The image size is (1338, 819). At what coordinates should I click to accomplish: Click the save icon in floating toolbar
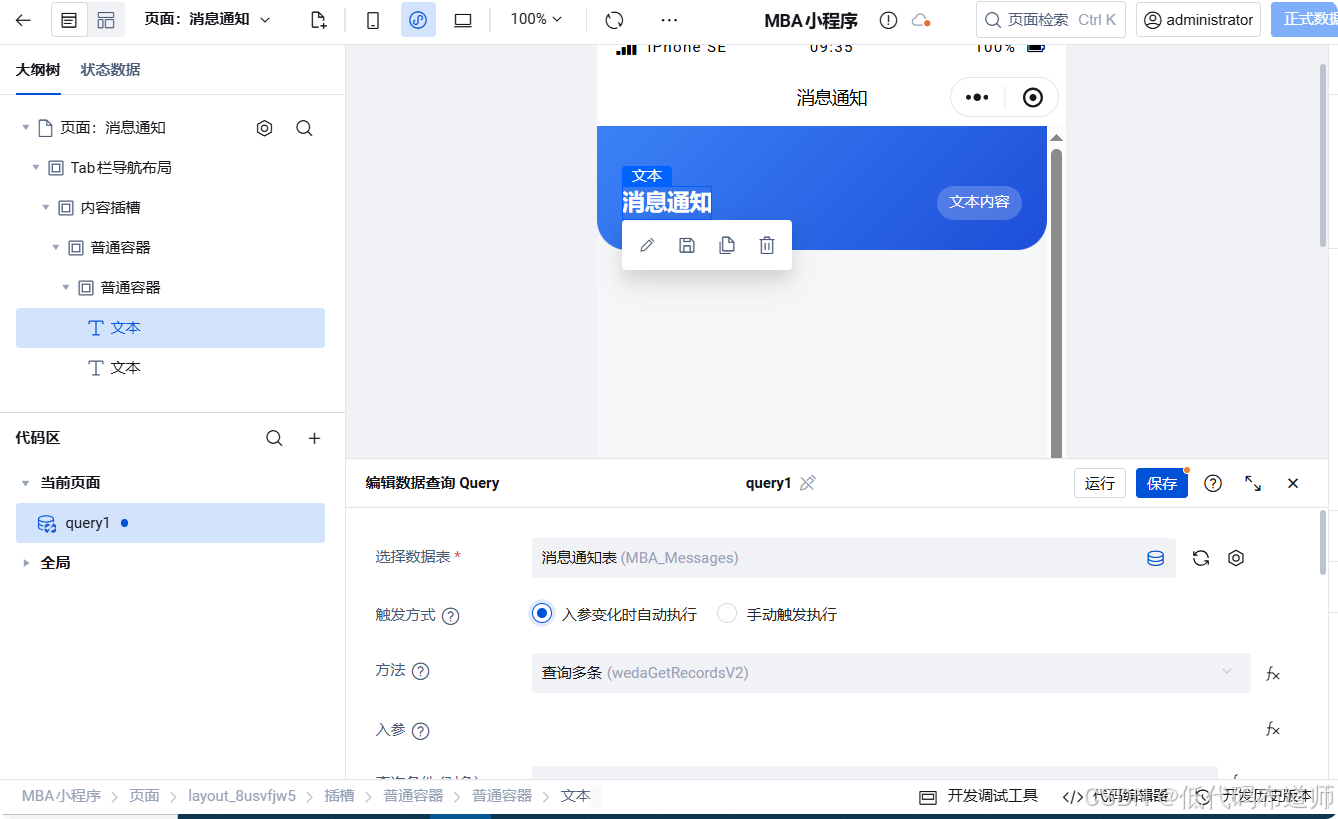687,245
